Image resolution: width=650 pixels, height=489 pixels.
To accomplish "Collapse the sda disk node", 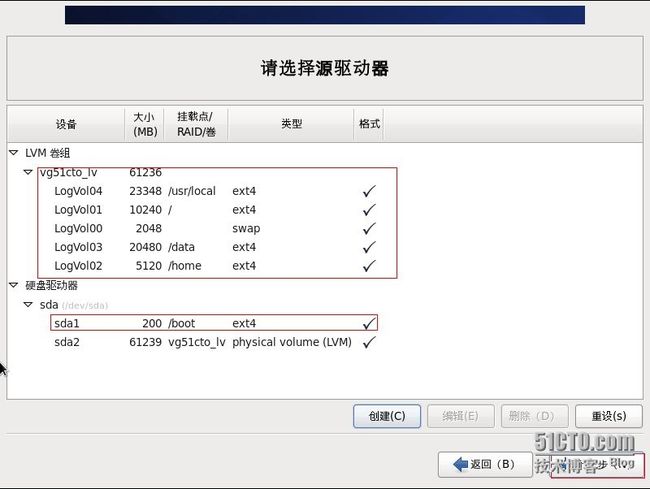I will [29, 304].
